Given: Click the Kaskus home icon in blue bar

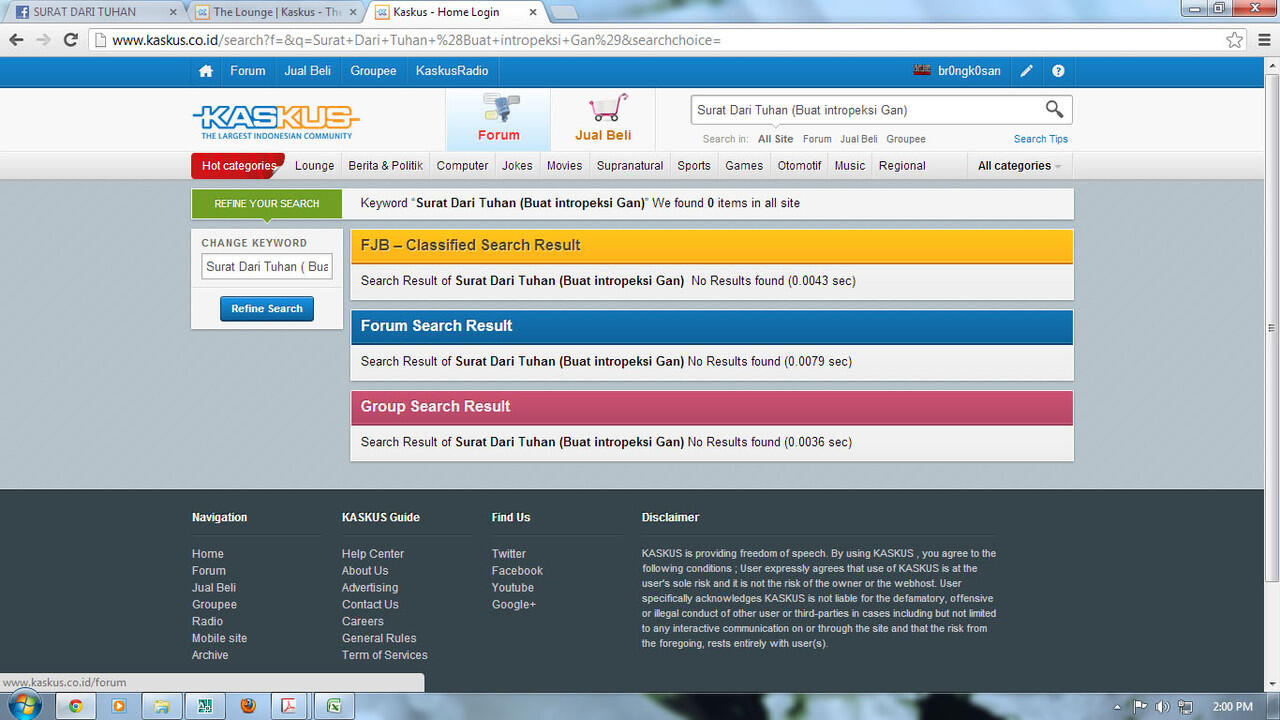Looking at the screenshot, I should [206, 71].
